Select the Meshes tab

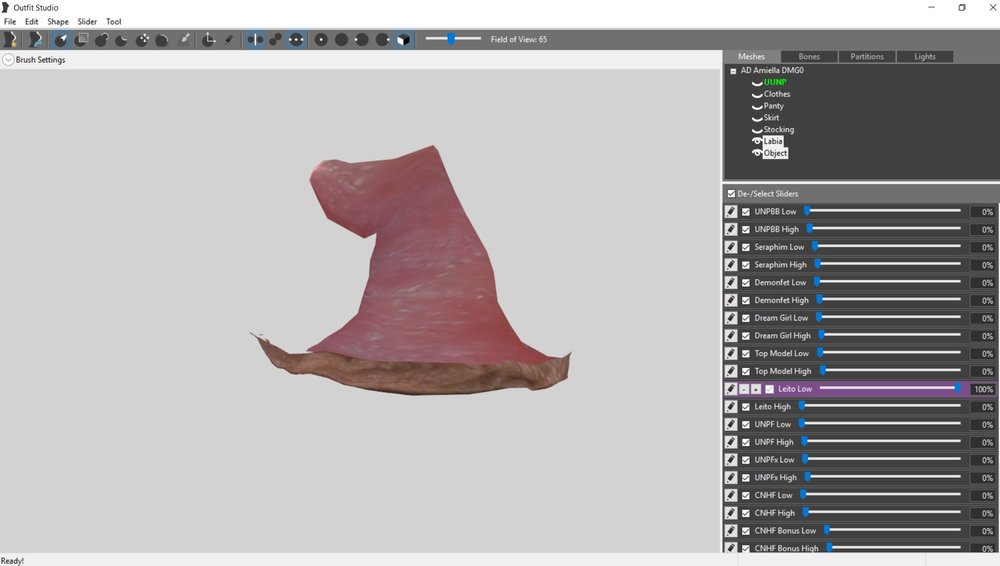pos(751,56)
